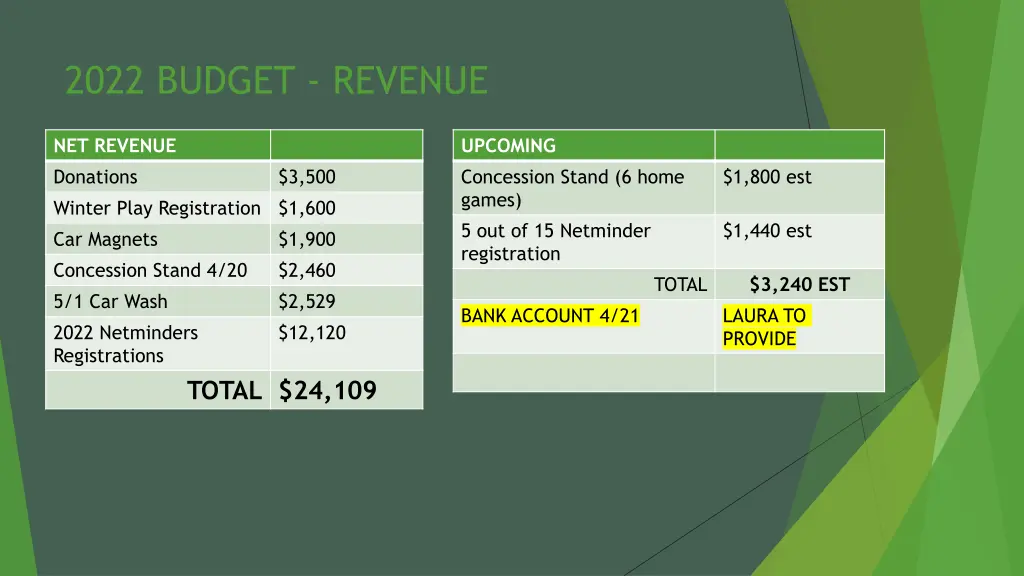Screen dimensions: 1024x576
Task: Select the $2,529 Car Wash value
Action: click(x=307, y=301)
